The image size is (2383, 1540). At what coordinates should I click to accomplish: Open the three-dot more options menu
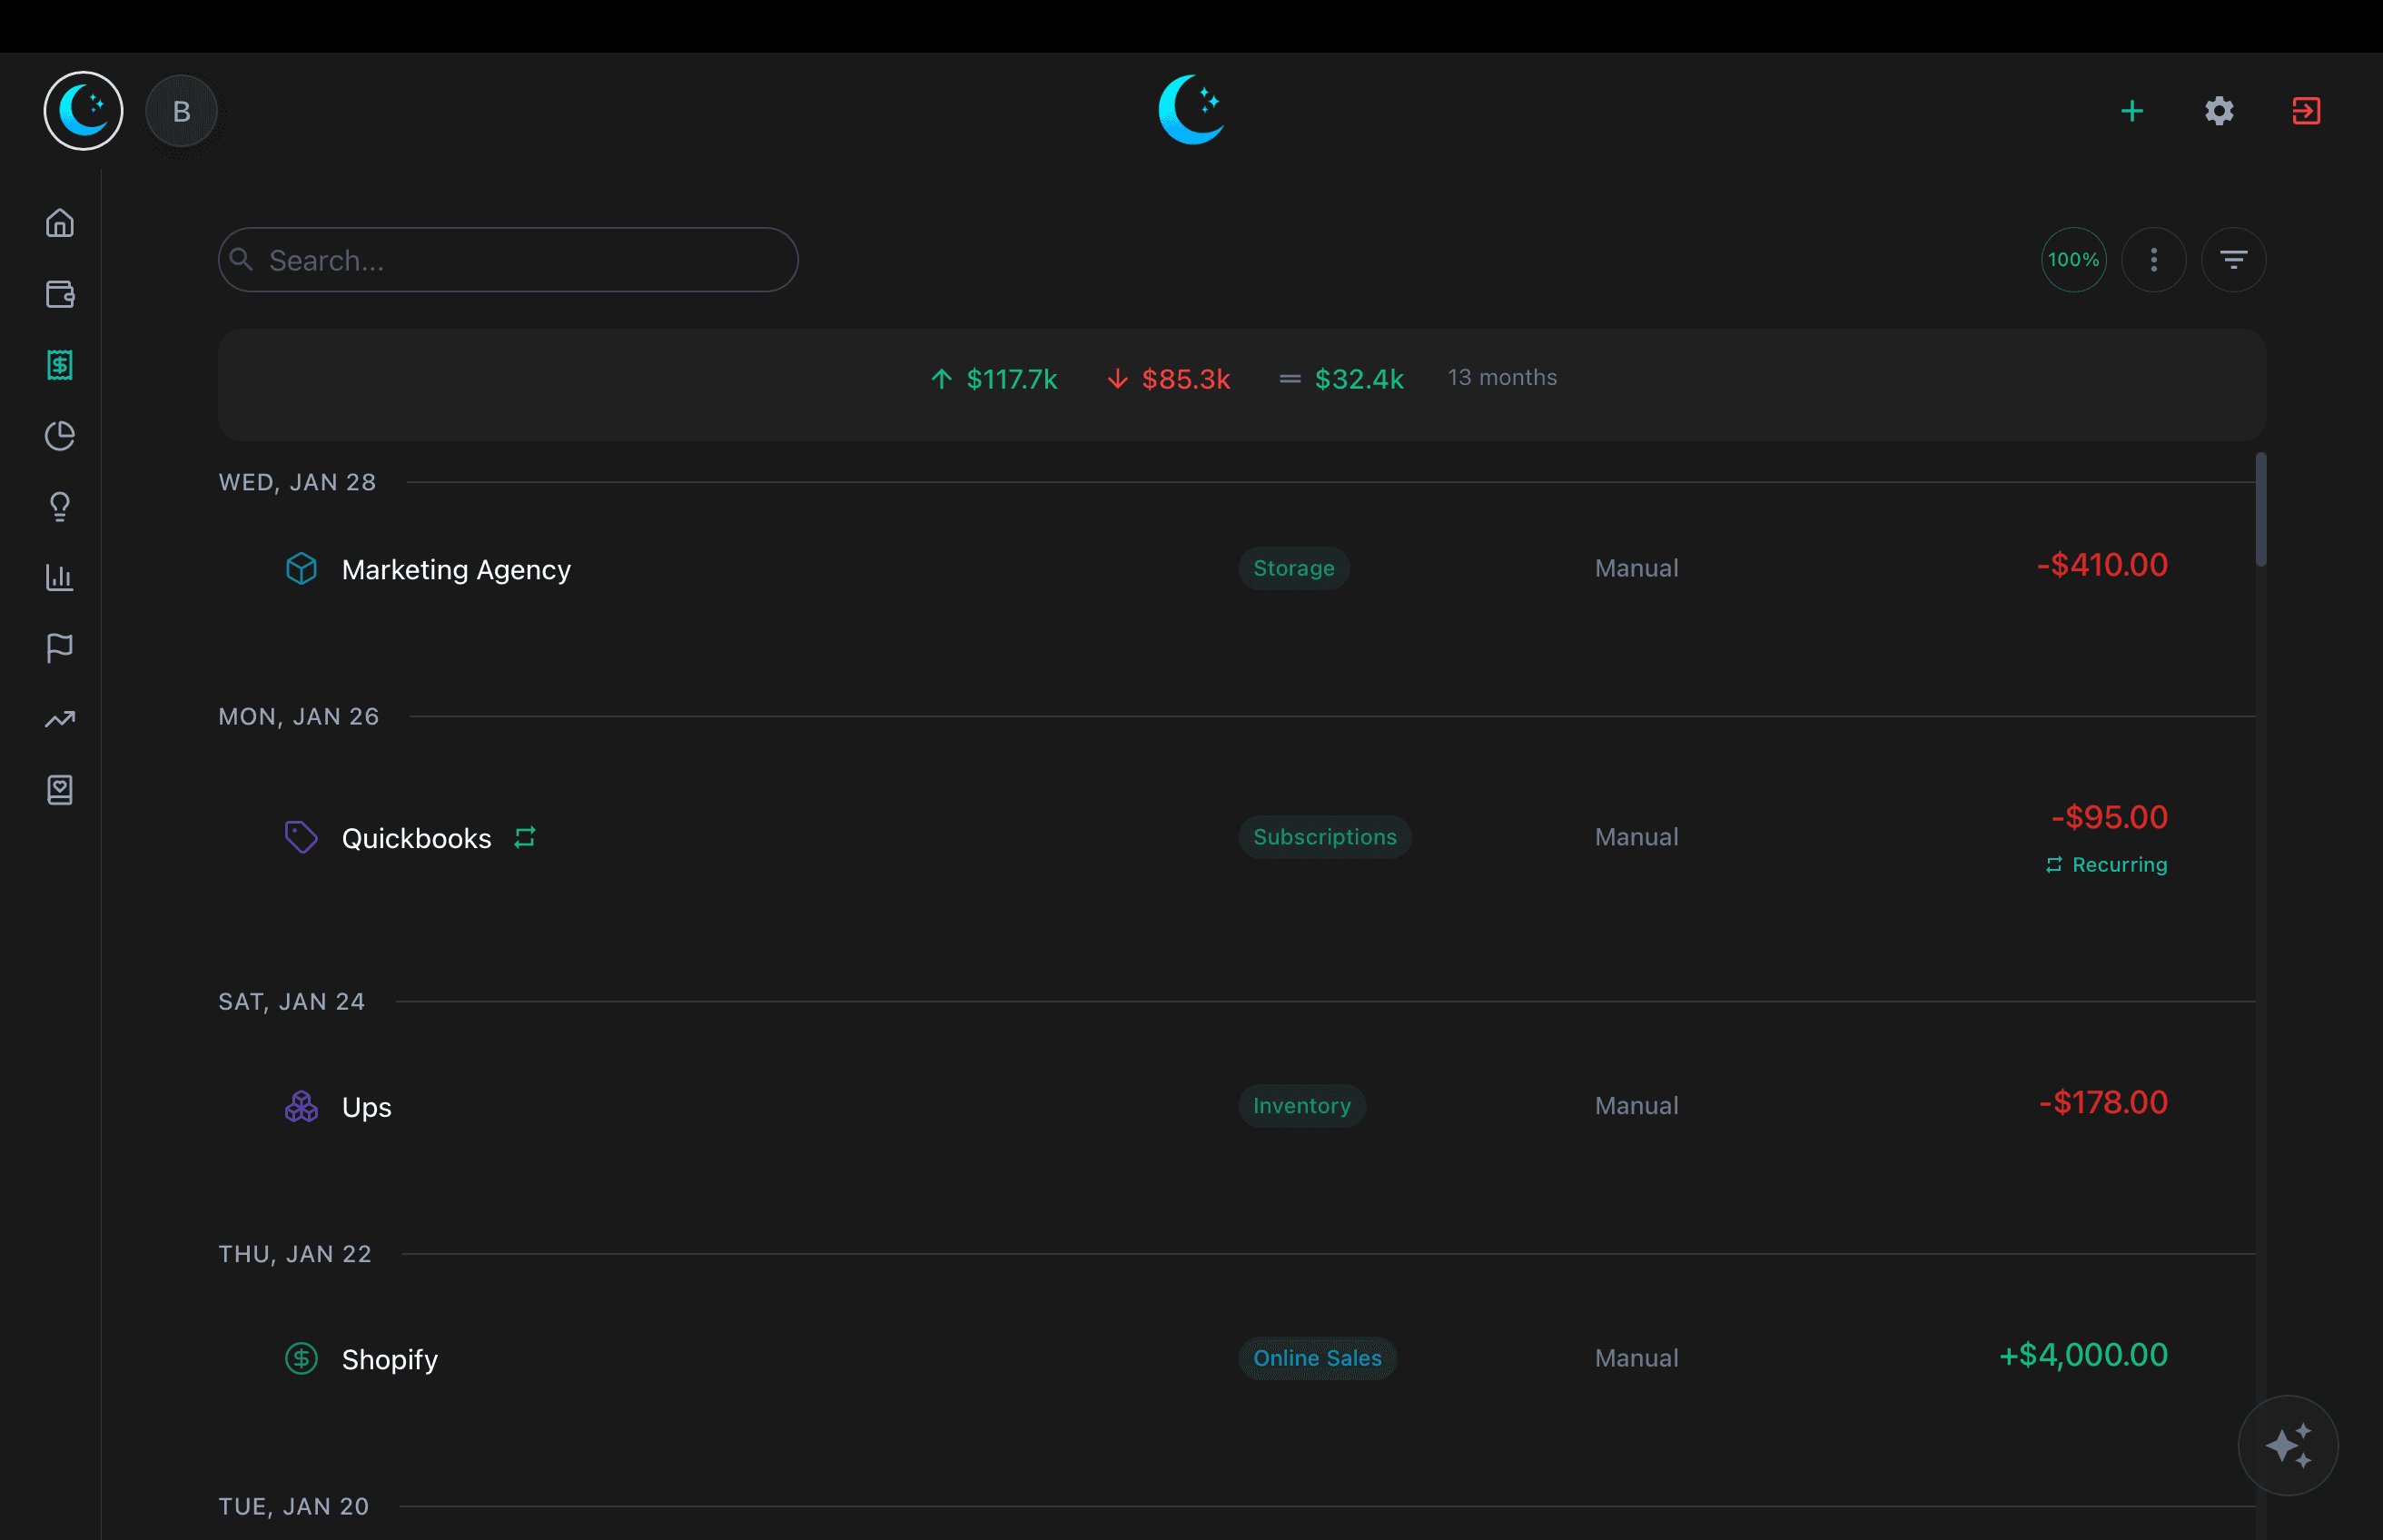click(x=2153, y=260)
